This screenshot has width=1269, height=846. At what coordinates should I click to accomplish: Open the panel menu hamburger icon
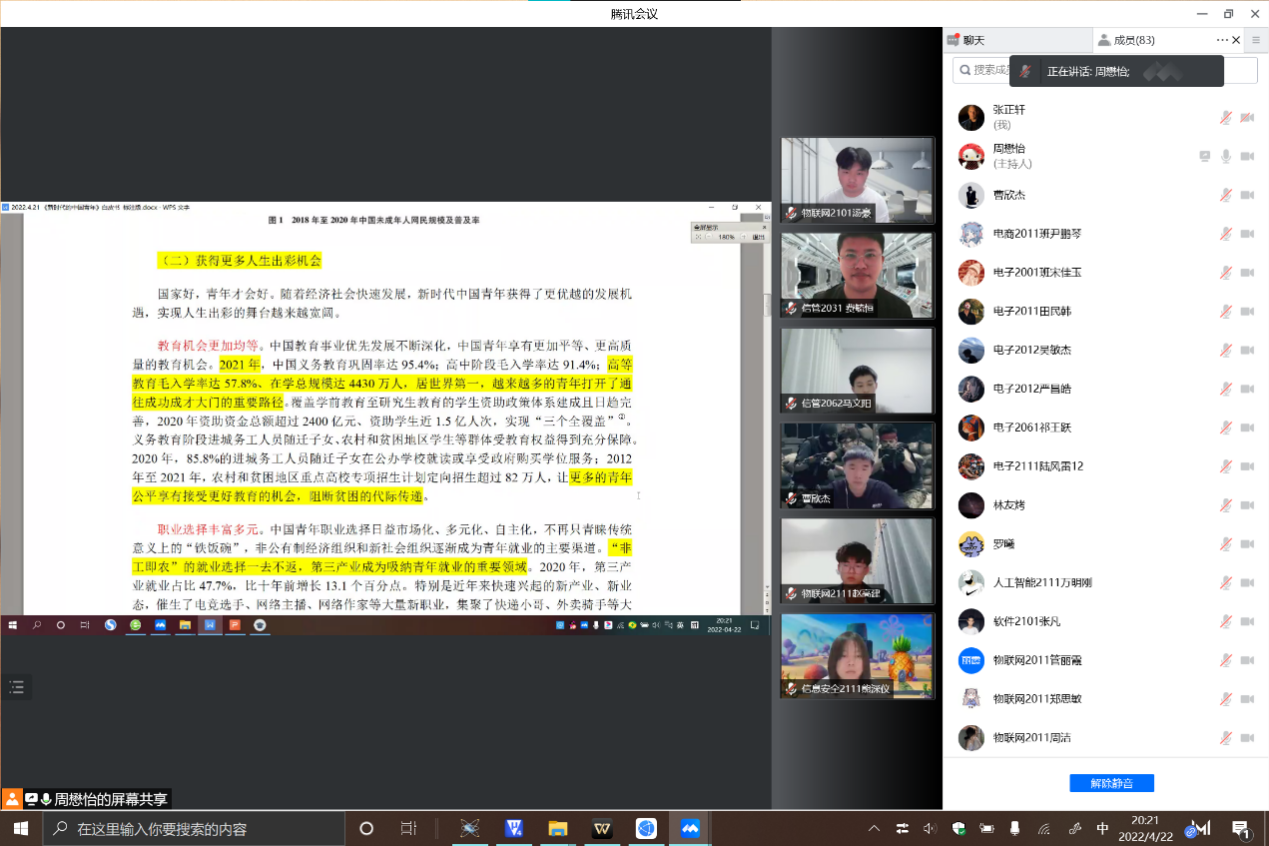1256,40
